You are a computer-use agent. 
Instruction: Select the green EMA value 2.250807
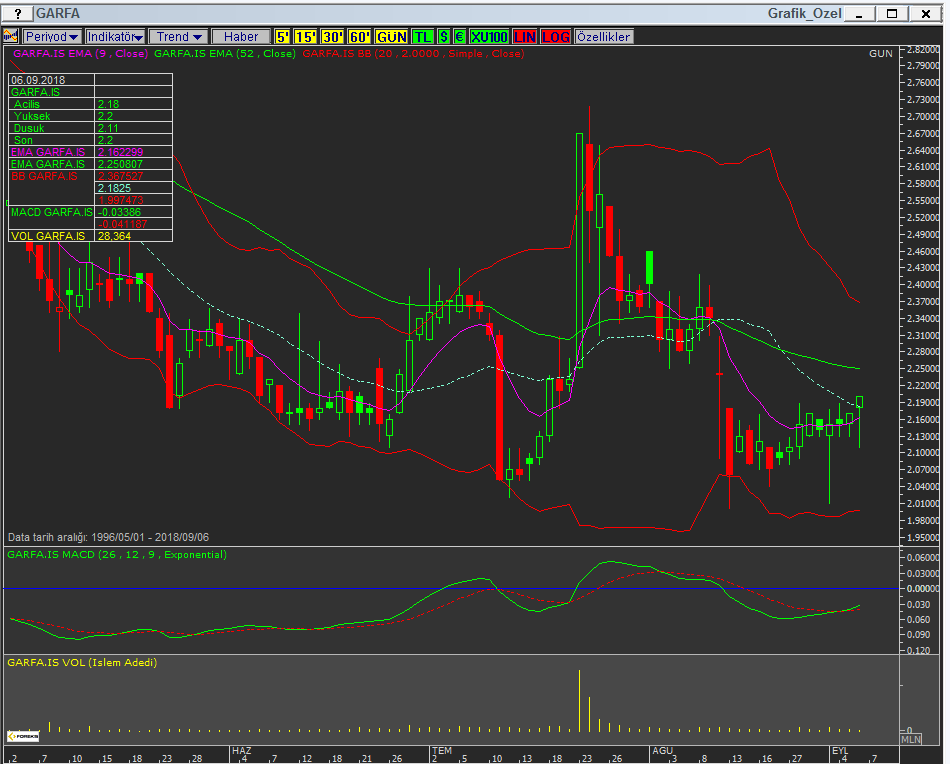pyautogui.click(x=133, y=164)
